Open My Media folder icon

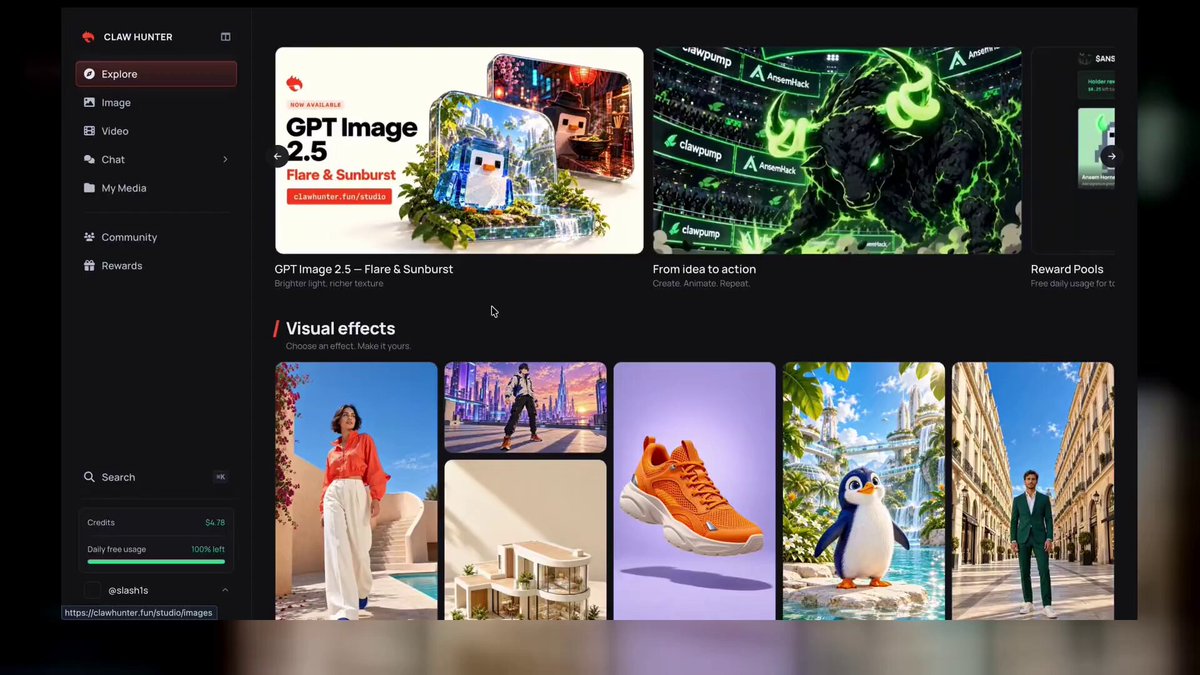point(89,188)
